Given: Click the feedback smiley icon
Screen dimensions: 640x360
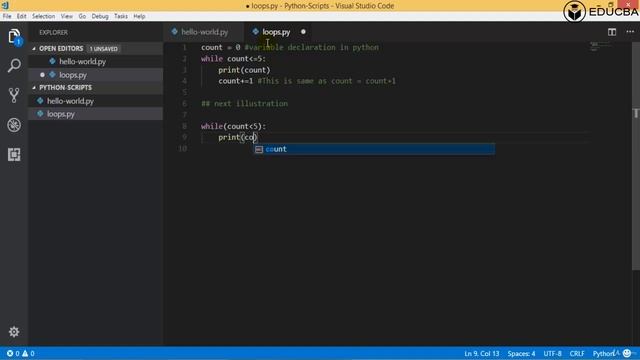Looking at the screenshot, I should 627,353.
